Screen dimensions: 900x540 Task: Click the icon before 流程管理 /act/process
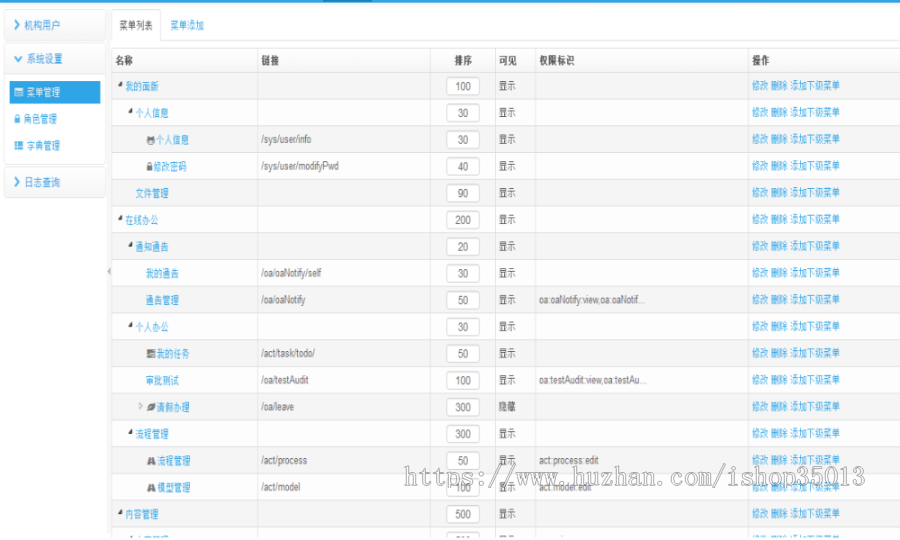[151, 461]
